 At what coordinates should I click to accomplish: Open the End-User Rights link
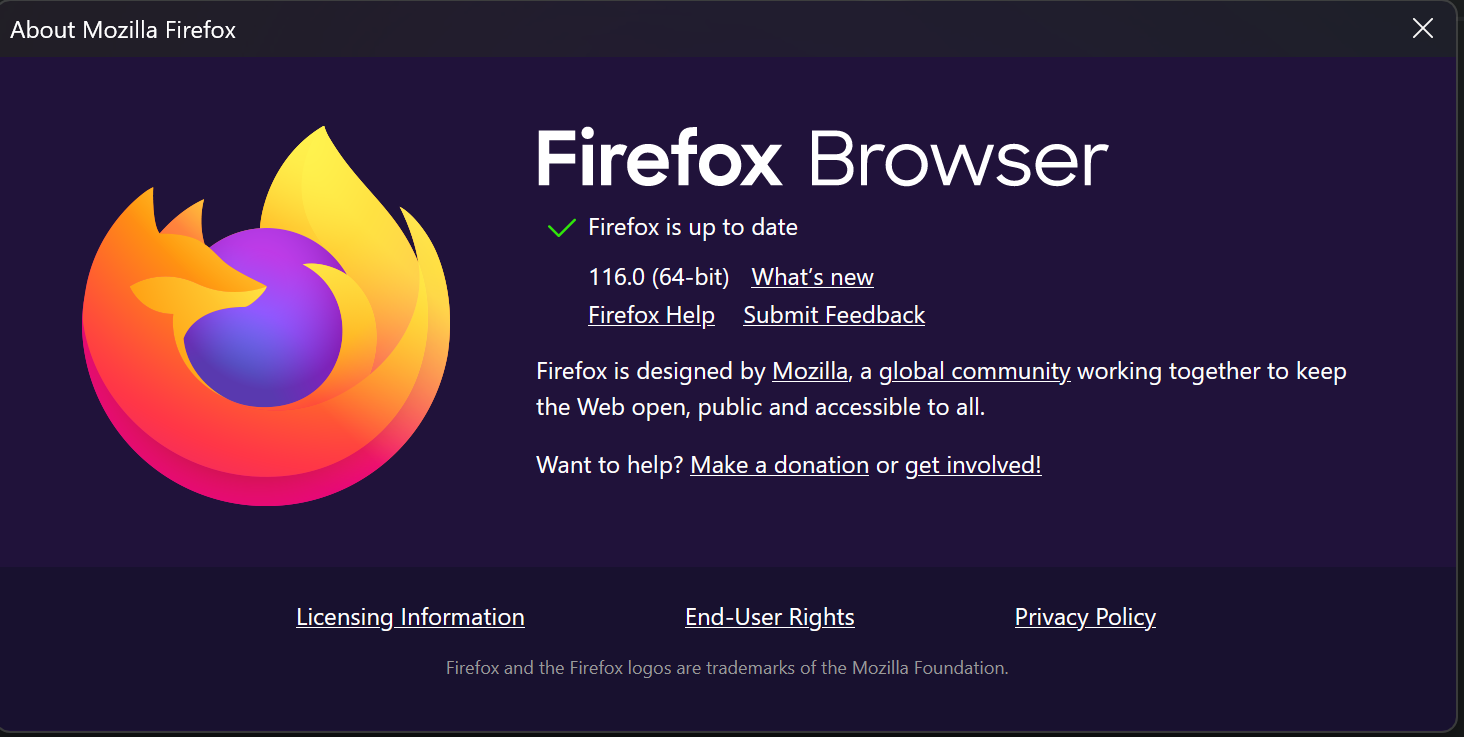[x=769, y=617]
